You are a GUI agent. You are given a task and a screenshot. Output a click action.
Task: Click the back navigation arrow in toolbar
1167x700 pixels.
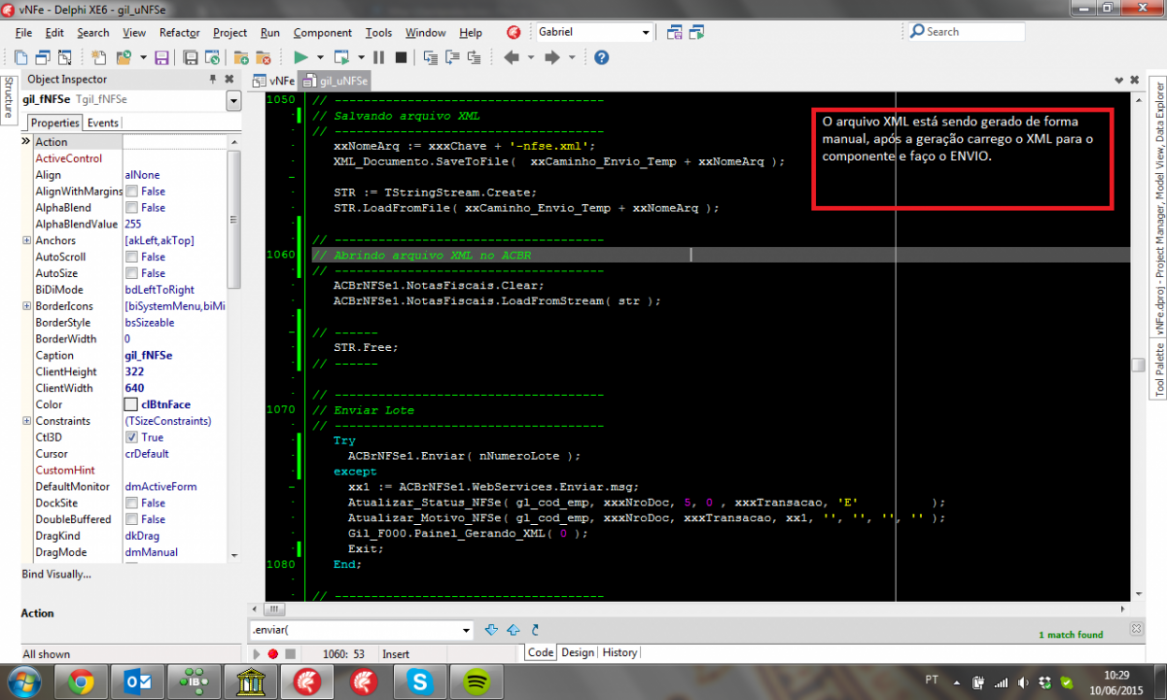[511, 57]
